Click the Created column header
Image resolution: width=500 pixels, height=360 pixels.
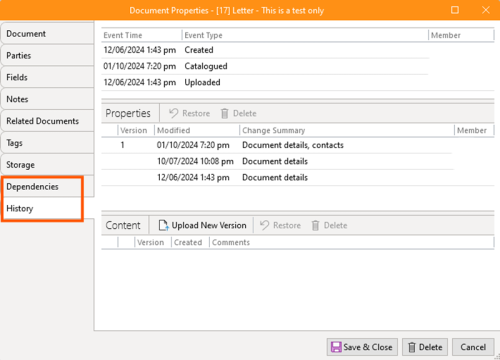point(190,242)
